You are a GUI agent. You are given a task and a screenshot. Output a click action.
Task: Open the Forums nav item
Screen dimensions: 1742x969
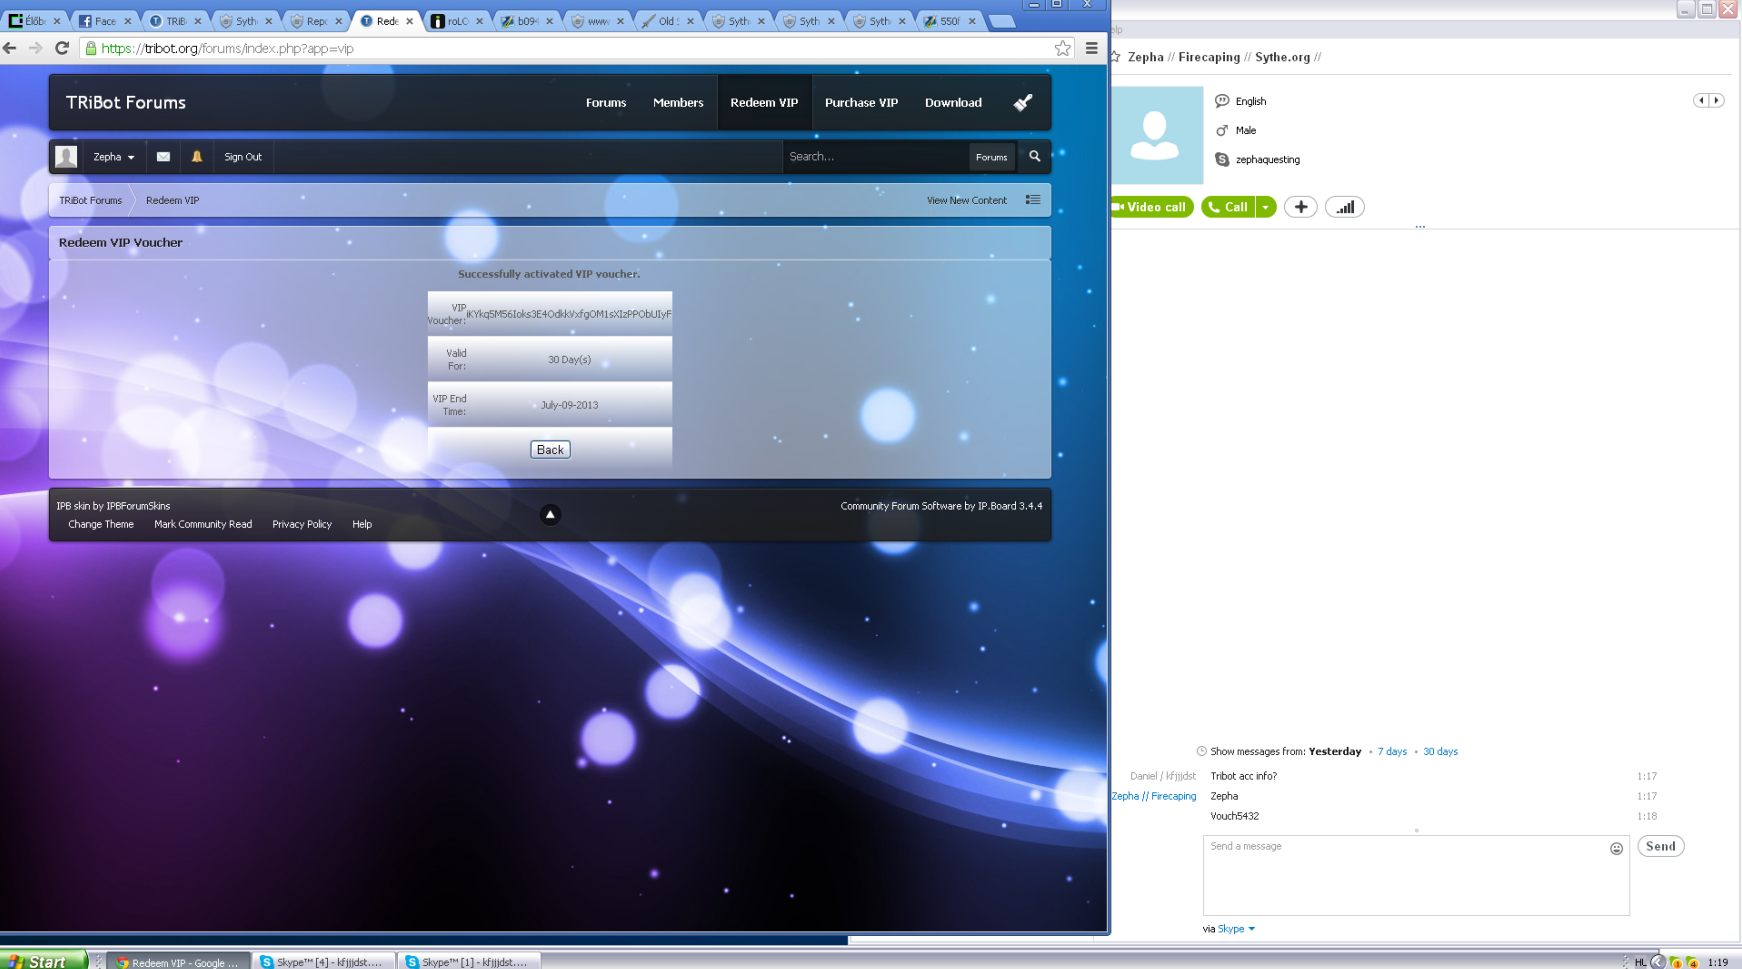(606, 102)
